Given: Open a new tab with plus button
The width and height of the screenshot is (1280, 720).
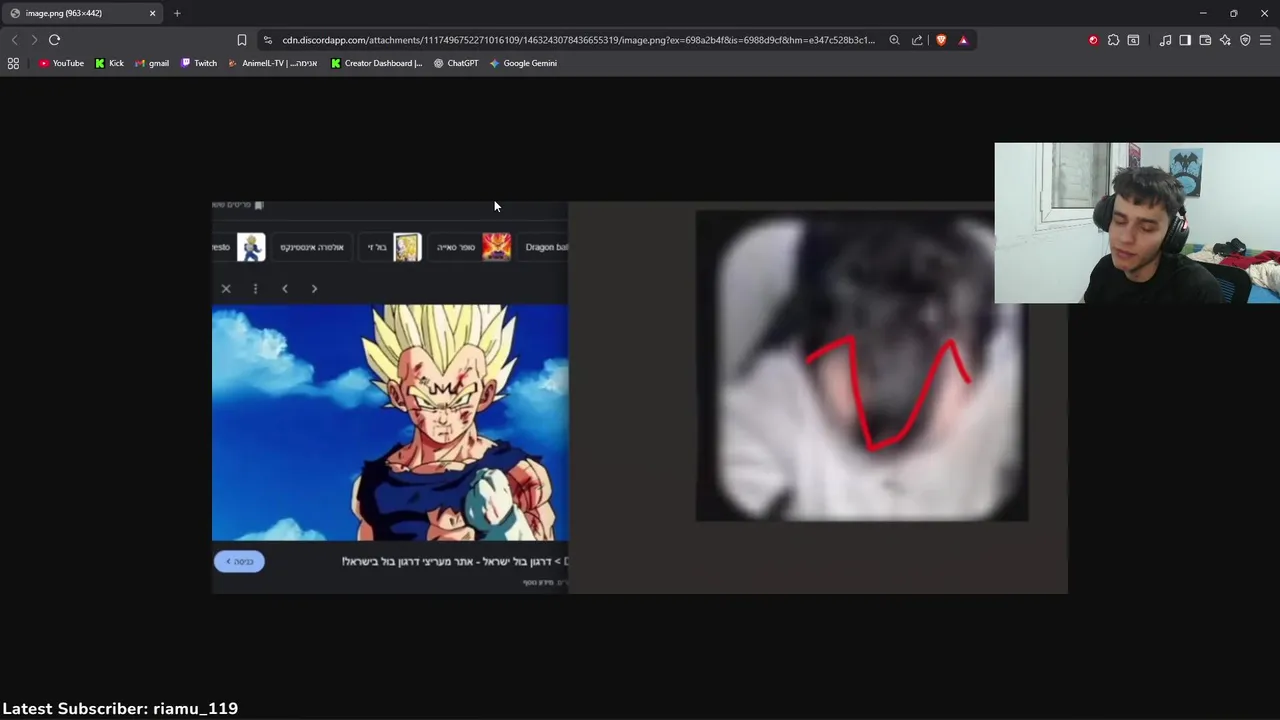Looking at the screenshot, I should pyautogui.click(x=177, y=13).
